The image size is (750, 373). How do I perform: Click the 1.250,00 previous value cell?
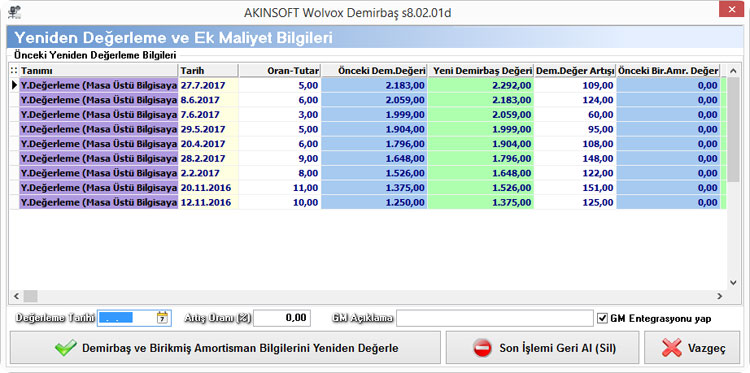pos(374,202)
